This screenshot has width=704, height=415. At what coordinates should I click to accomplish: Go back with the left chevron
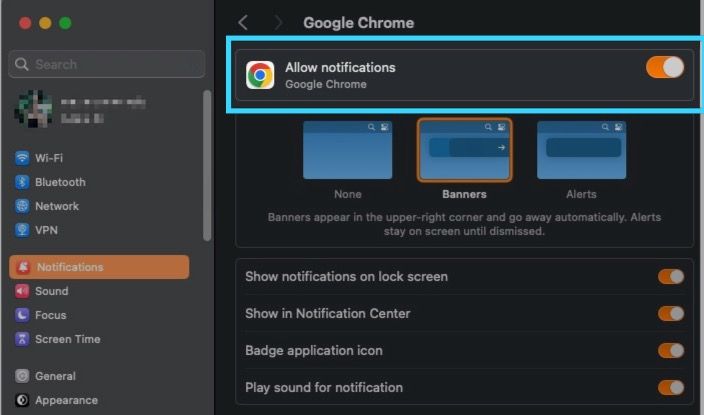click(243, 22)
